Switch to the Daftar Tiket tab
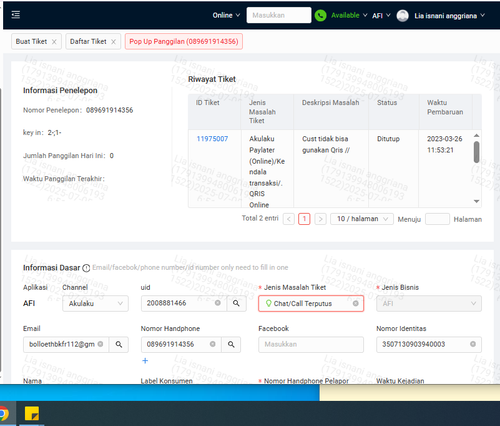 (x=88, y=42)
